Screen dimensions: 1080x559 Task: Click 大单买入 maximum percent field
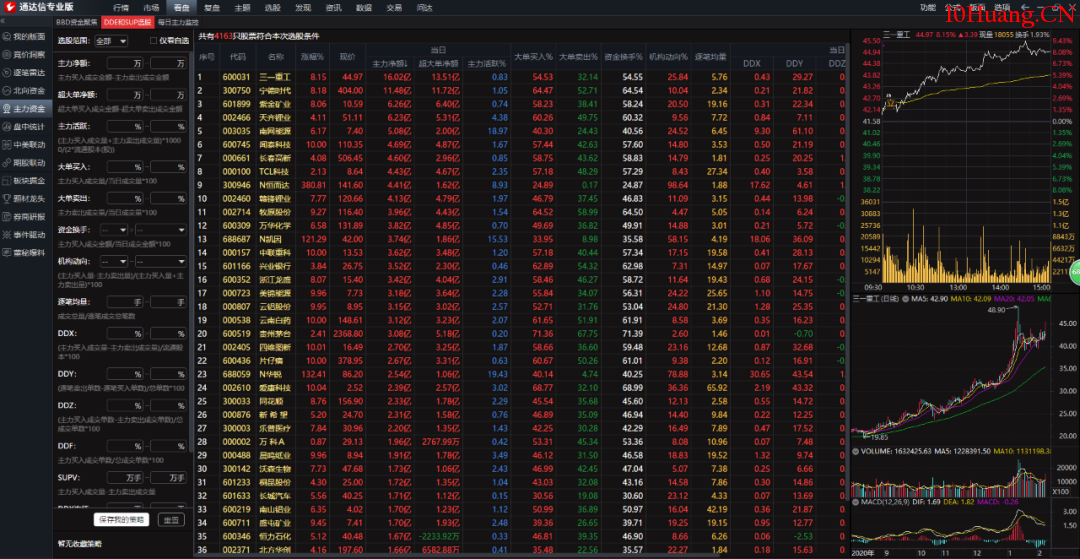tap(168, 167)
